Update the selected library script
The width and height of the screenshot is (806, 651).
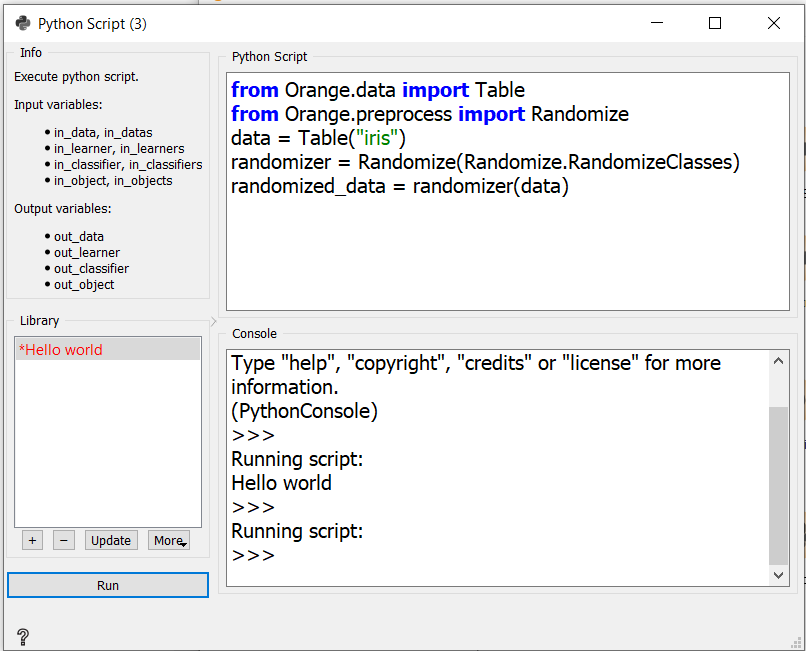110,539
